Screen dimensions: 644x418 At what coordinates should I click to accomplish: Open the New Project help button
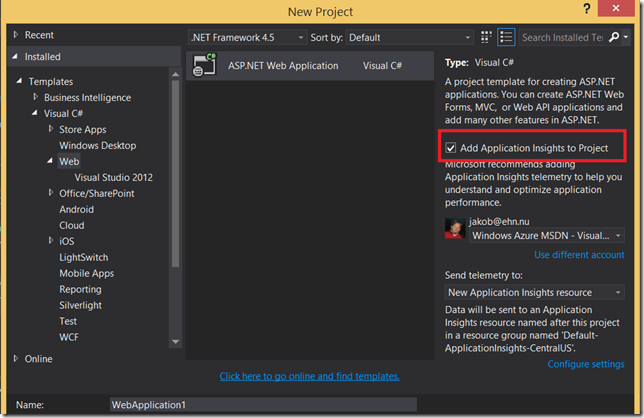586,8
